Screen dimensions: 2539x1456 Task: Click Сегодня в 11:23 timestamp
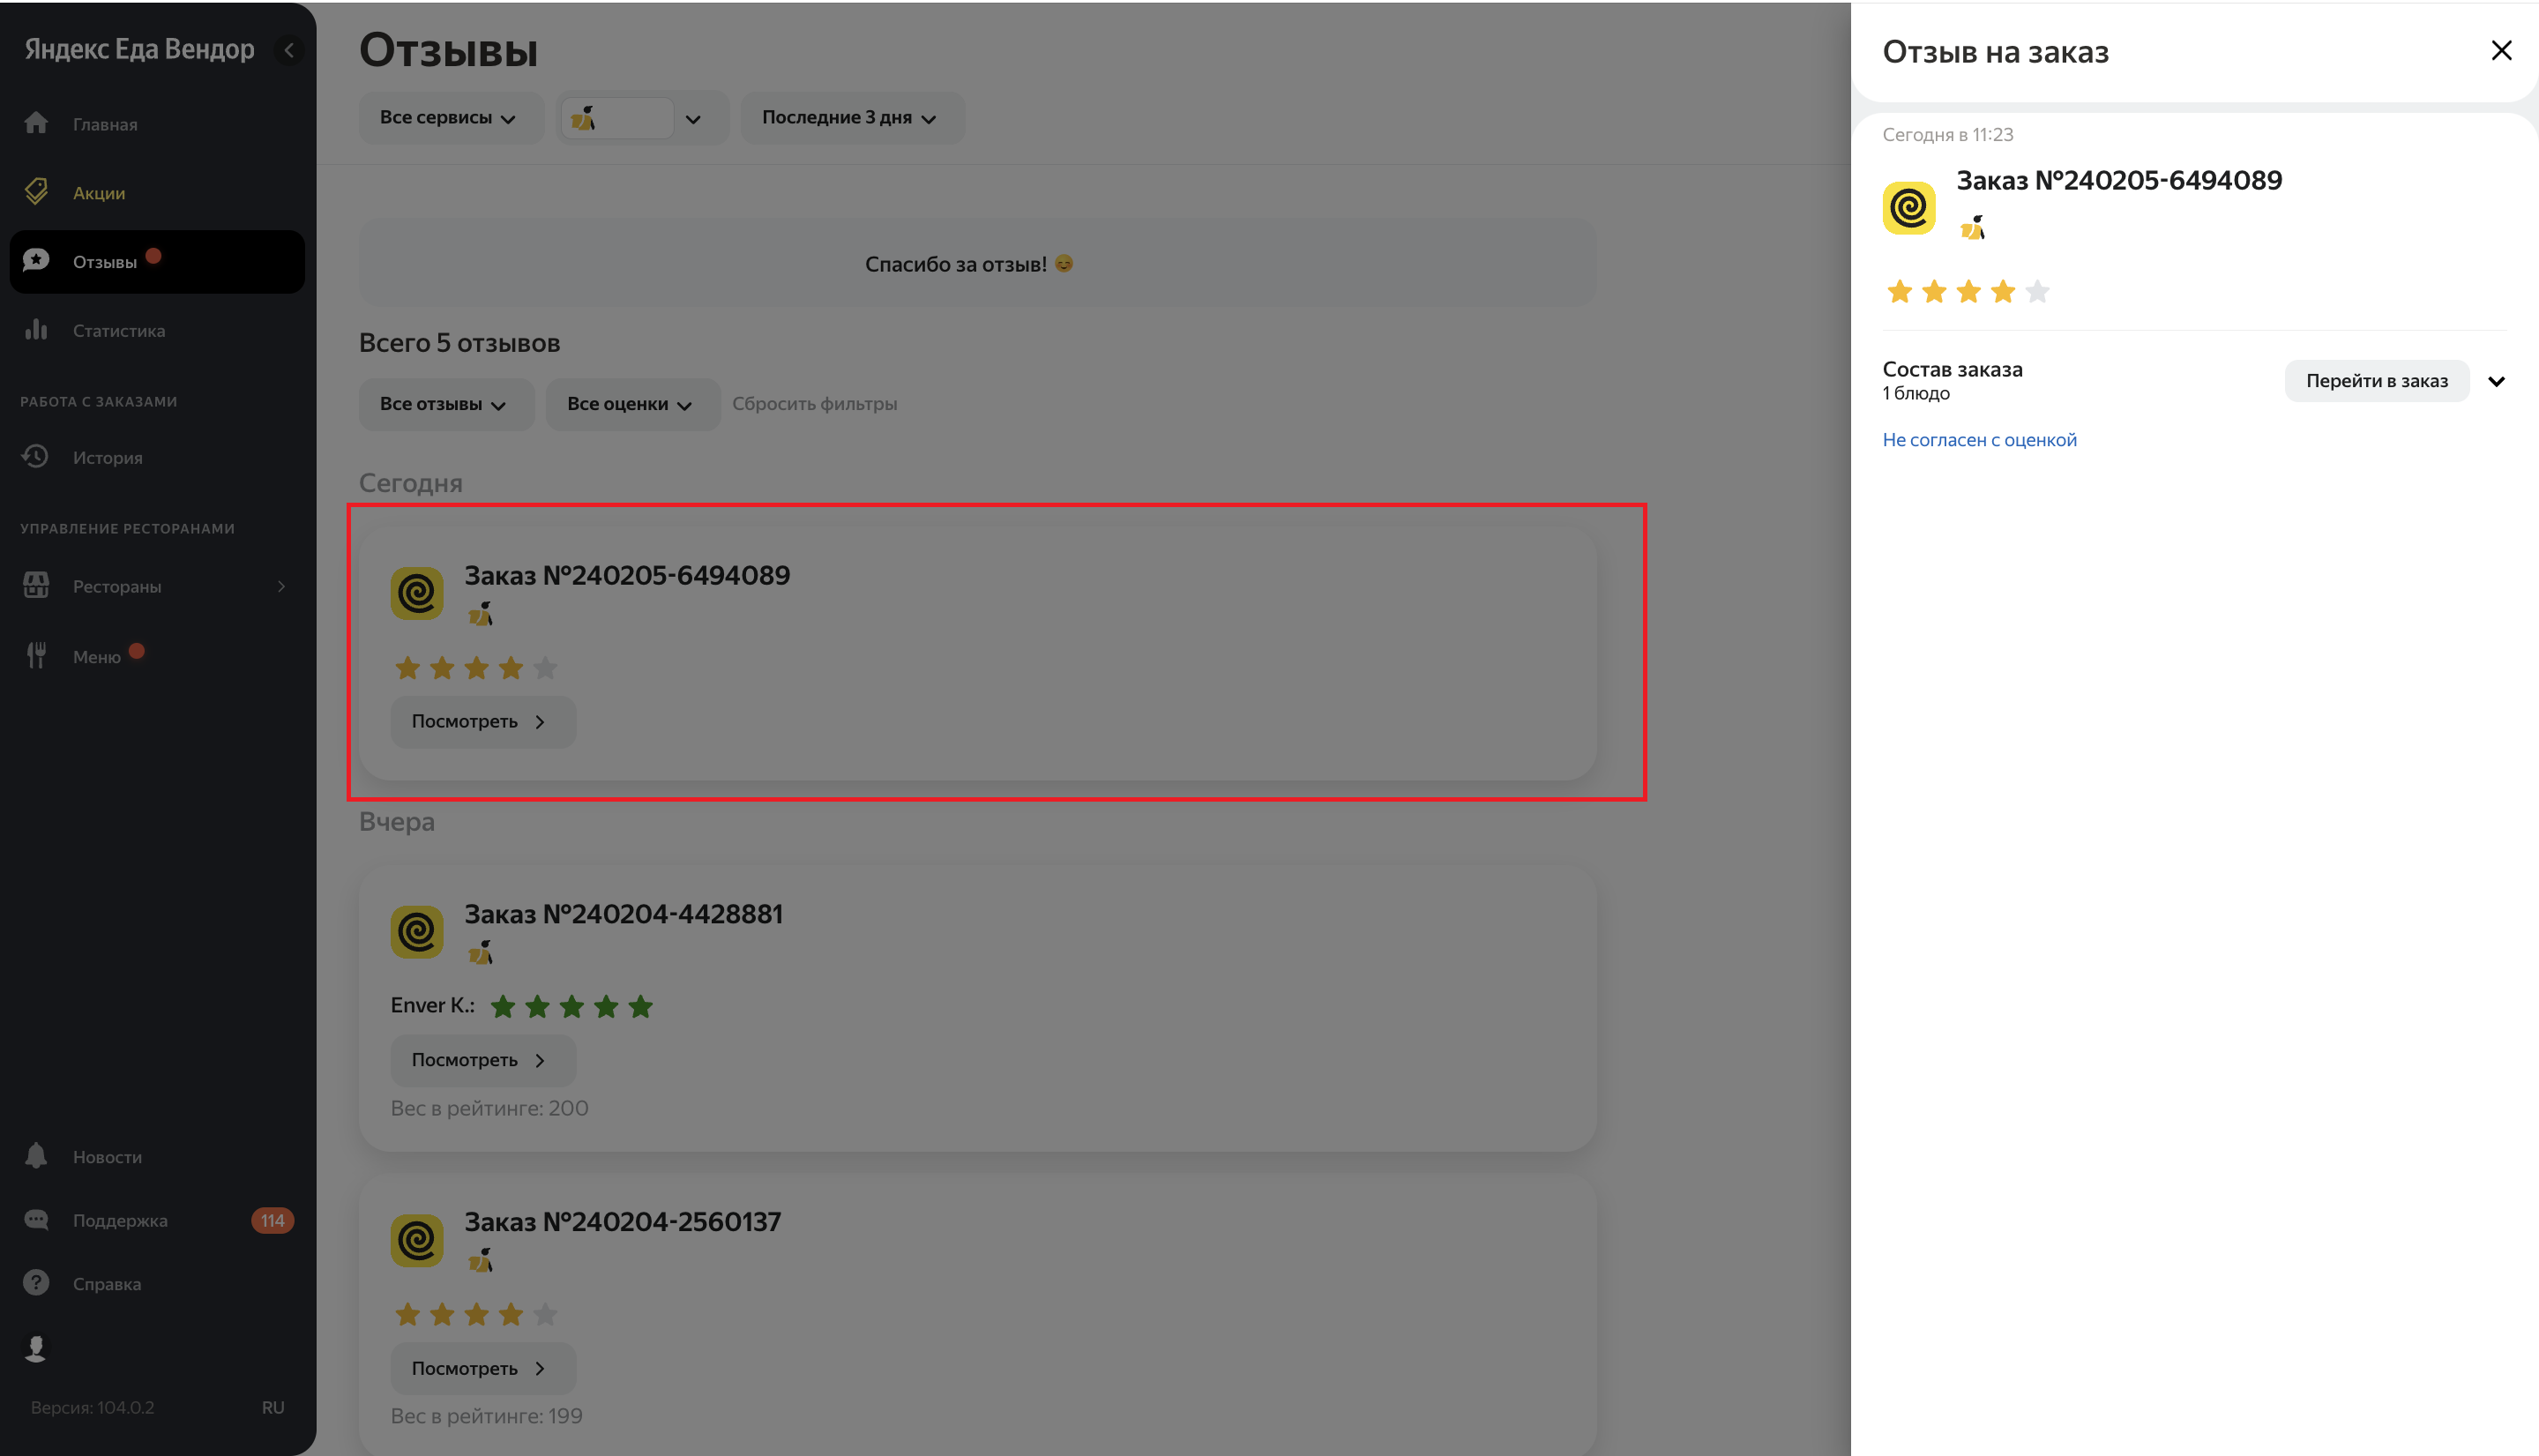[1947, 135]
